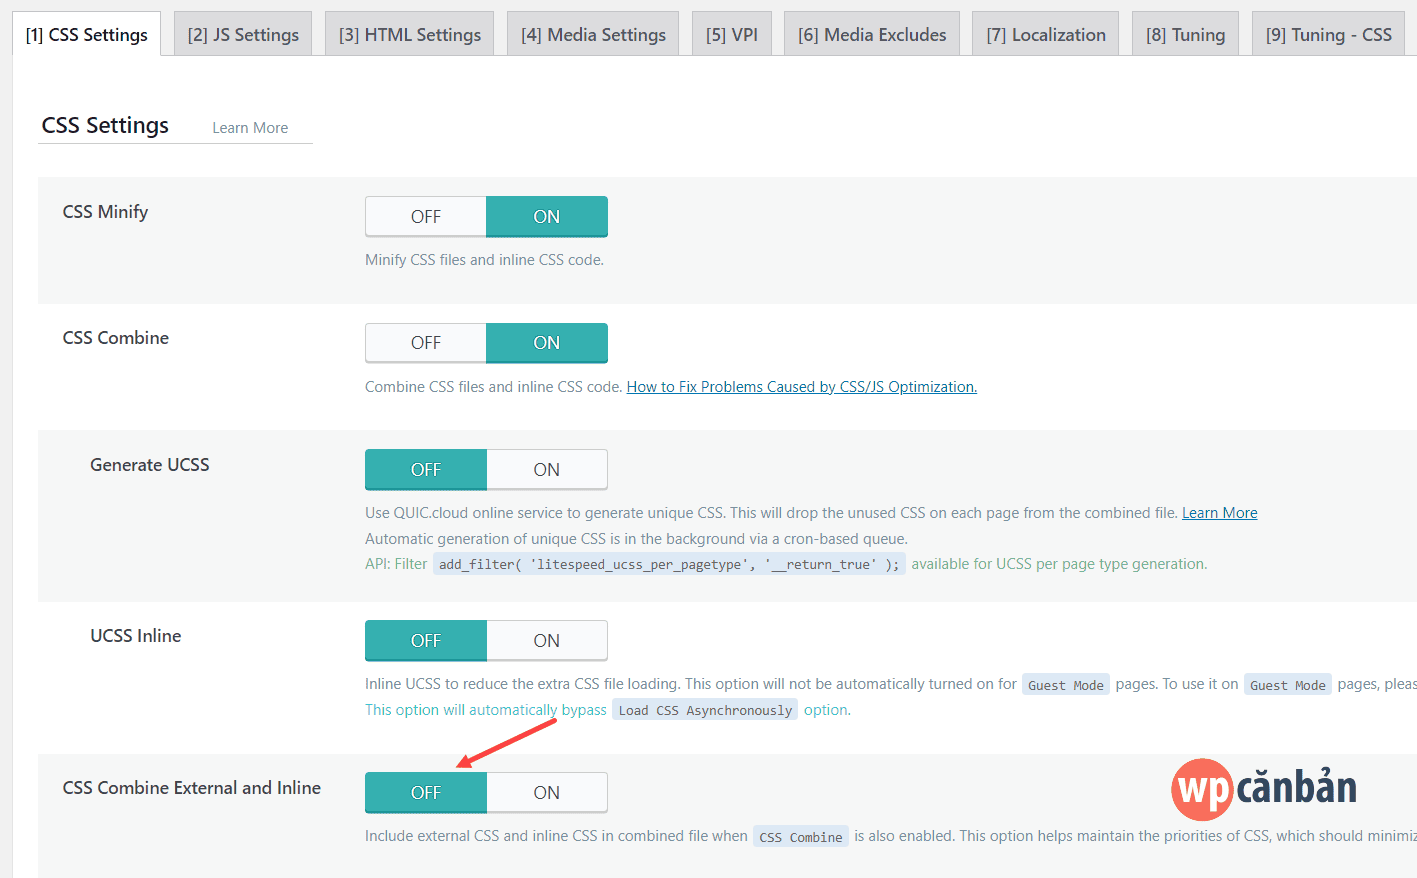
Task: Set Generate UCSS to OFF
Action: tap(426, 470)
